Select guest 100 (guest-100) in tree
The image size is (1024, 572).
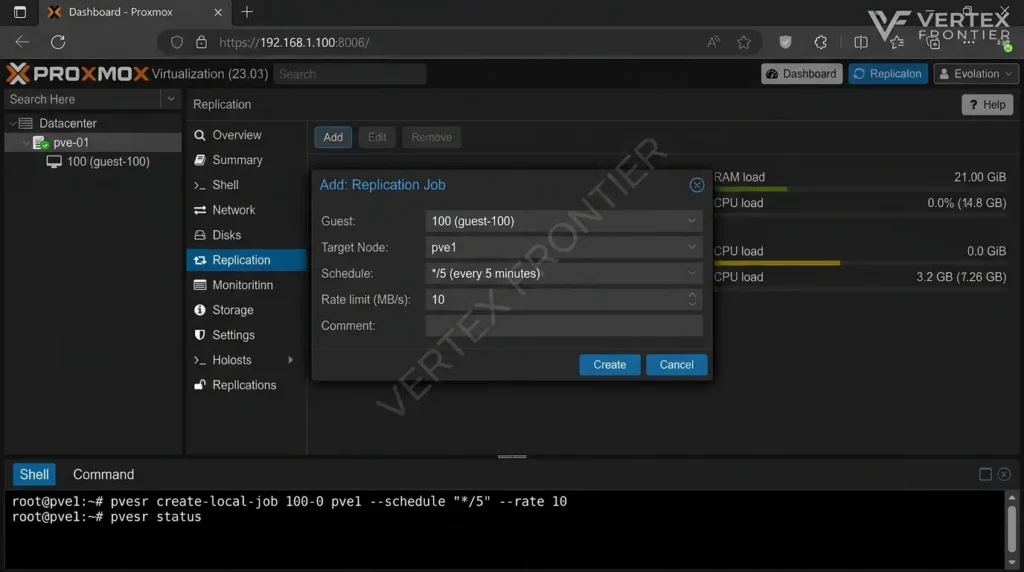(108, 161)
